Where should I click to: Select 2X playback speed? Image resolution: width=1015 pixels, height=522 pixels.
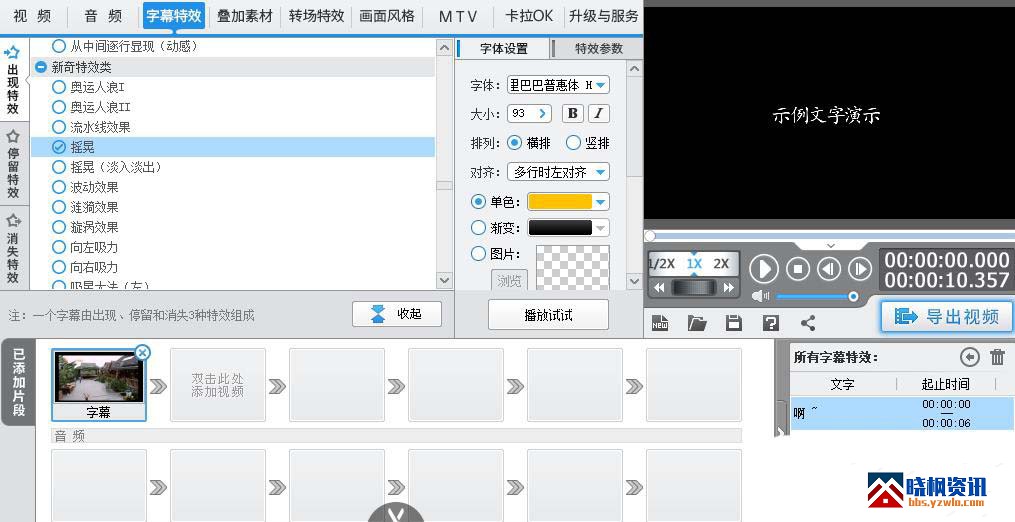(x=721, y=264)
